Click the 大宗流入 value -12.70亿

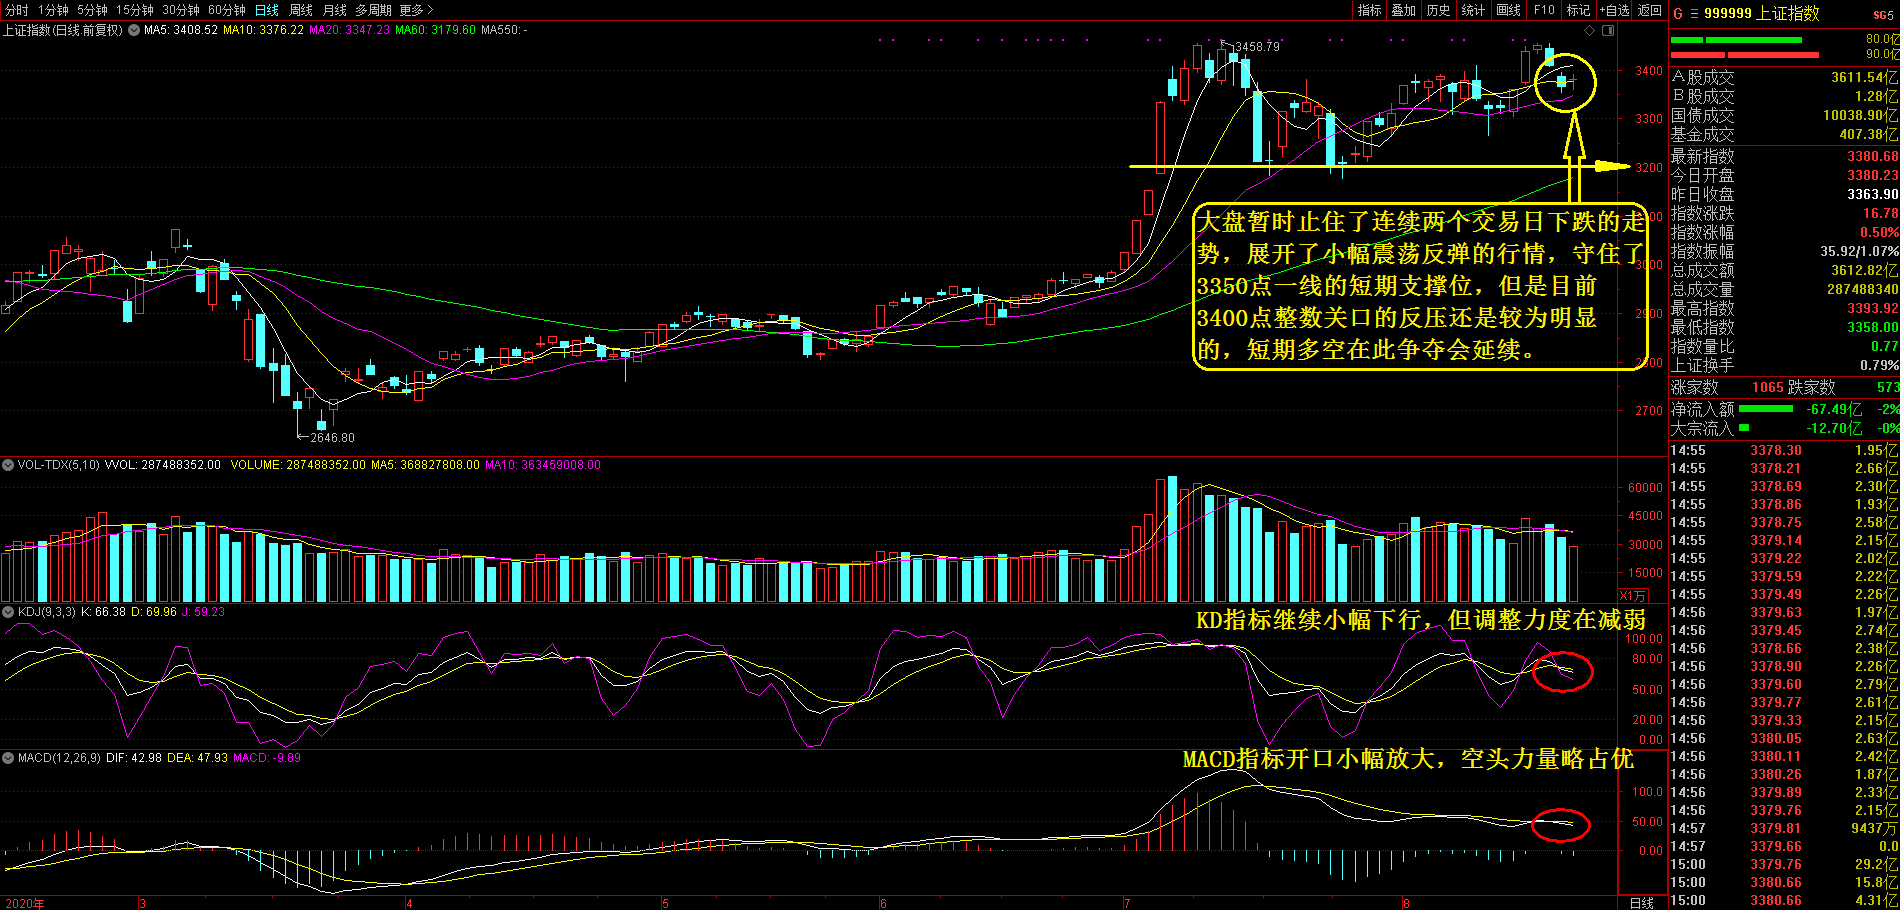[1834, 428]
